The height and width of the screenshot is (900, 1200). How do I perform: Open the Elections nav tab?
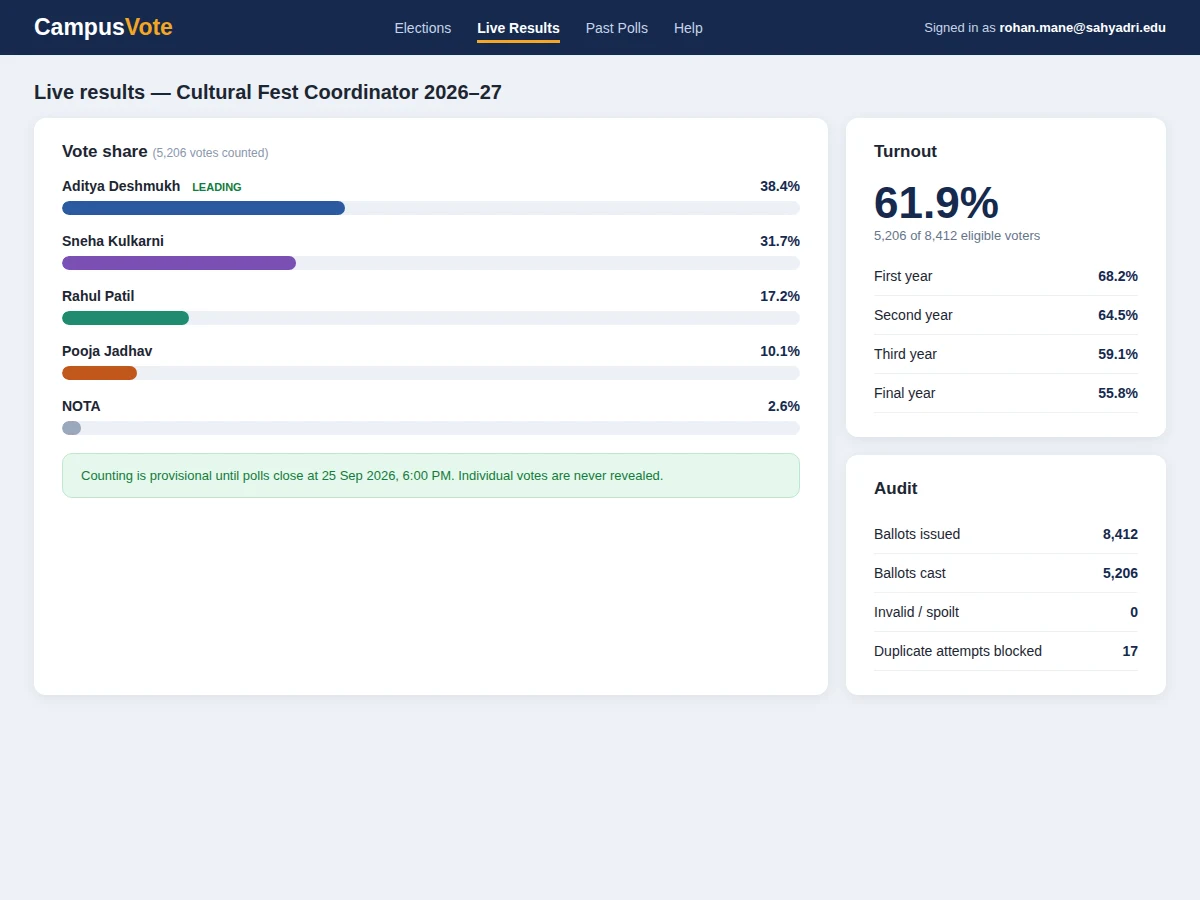pos(423,28)
